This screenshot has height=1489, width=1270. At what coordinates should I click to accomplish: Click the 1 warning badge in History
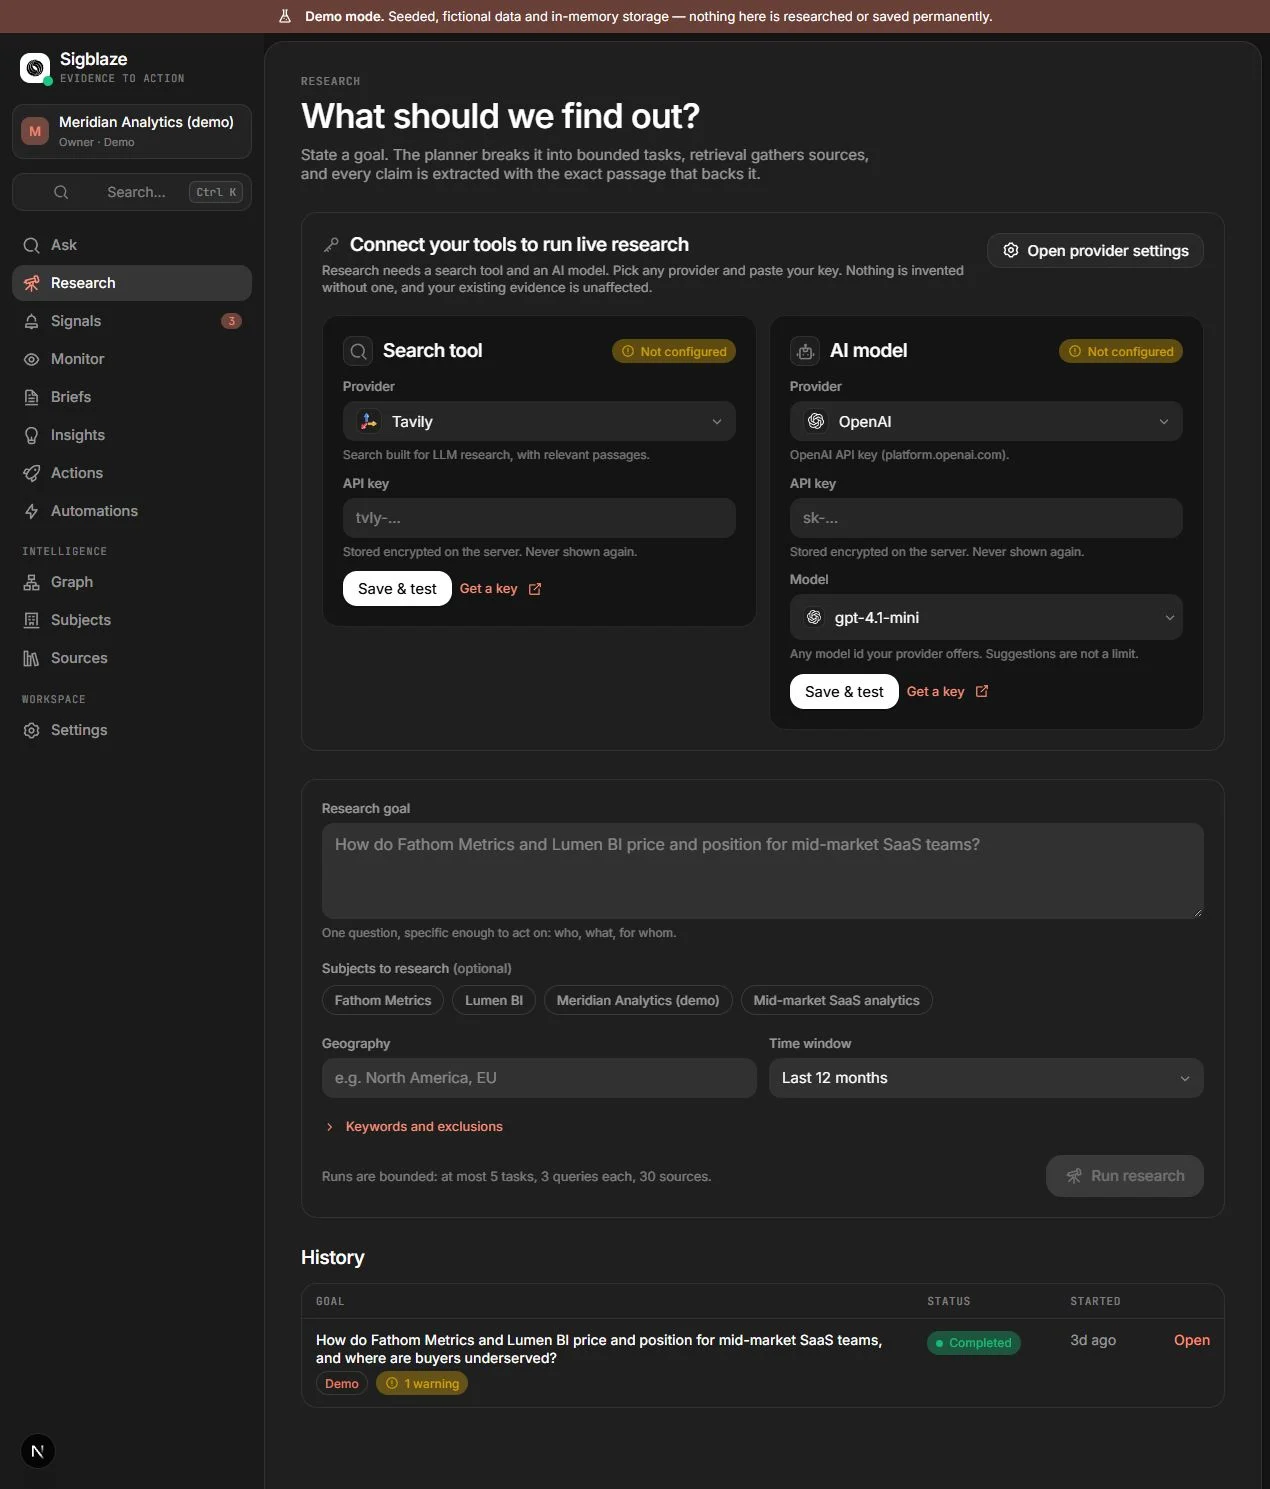(422, 1384)
